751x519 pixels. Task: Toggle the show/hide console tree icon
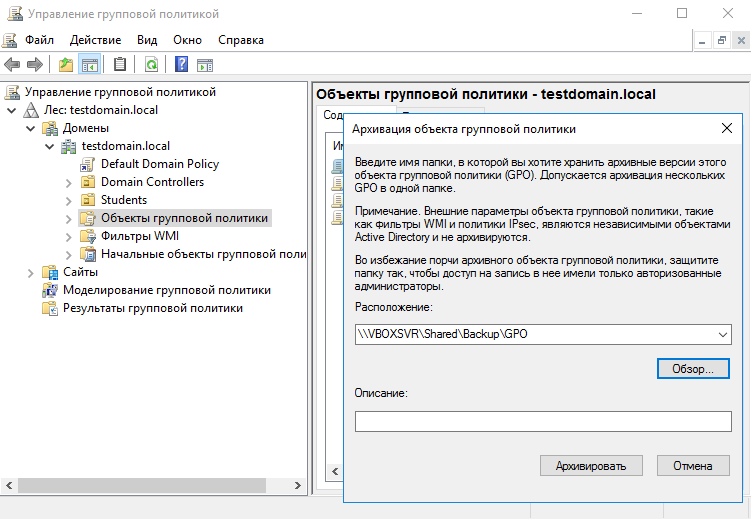[90, 65]
